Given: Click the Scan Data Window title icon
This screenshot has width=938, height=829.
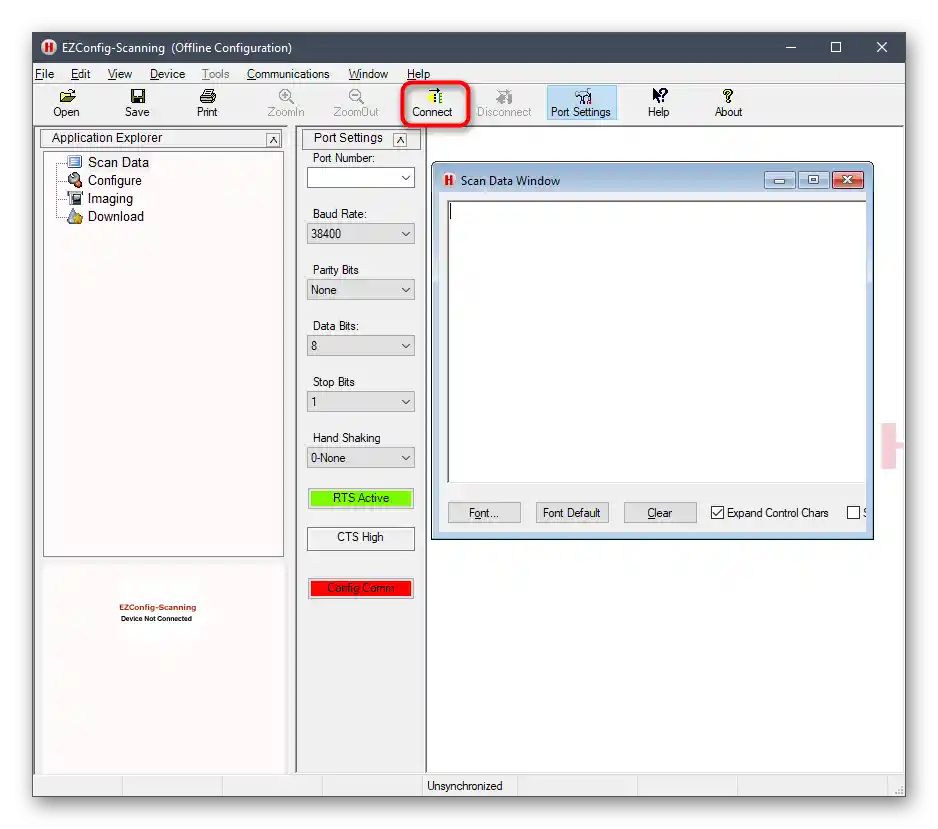Looking at the screenshot, I should [x=449, y=180].
